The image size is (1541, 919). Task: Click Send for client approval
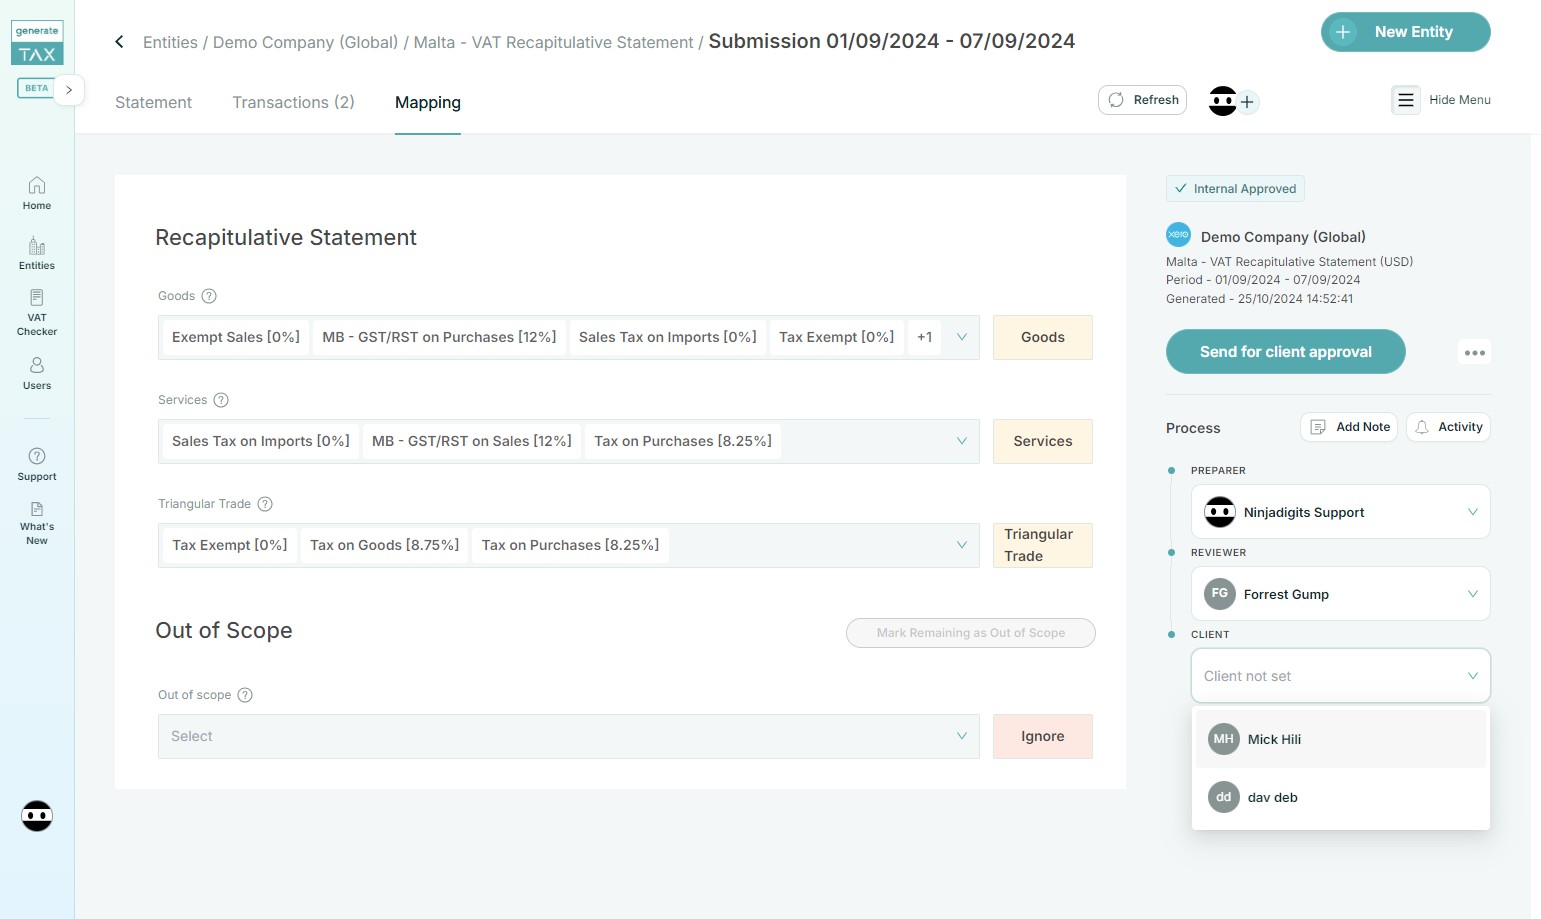point(1285,351)
